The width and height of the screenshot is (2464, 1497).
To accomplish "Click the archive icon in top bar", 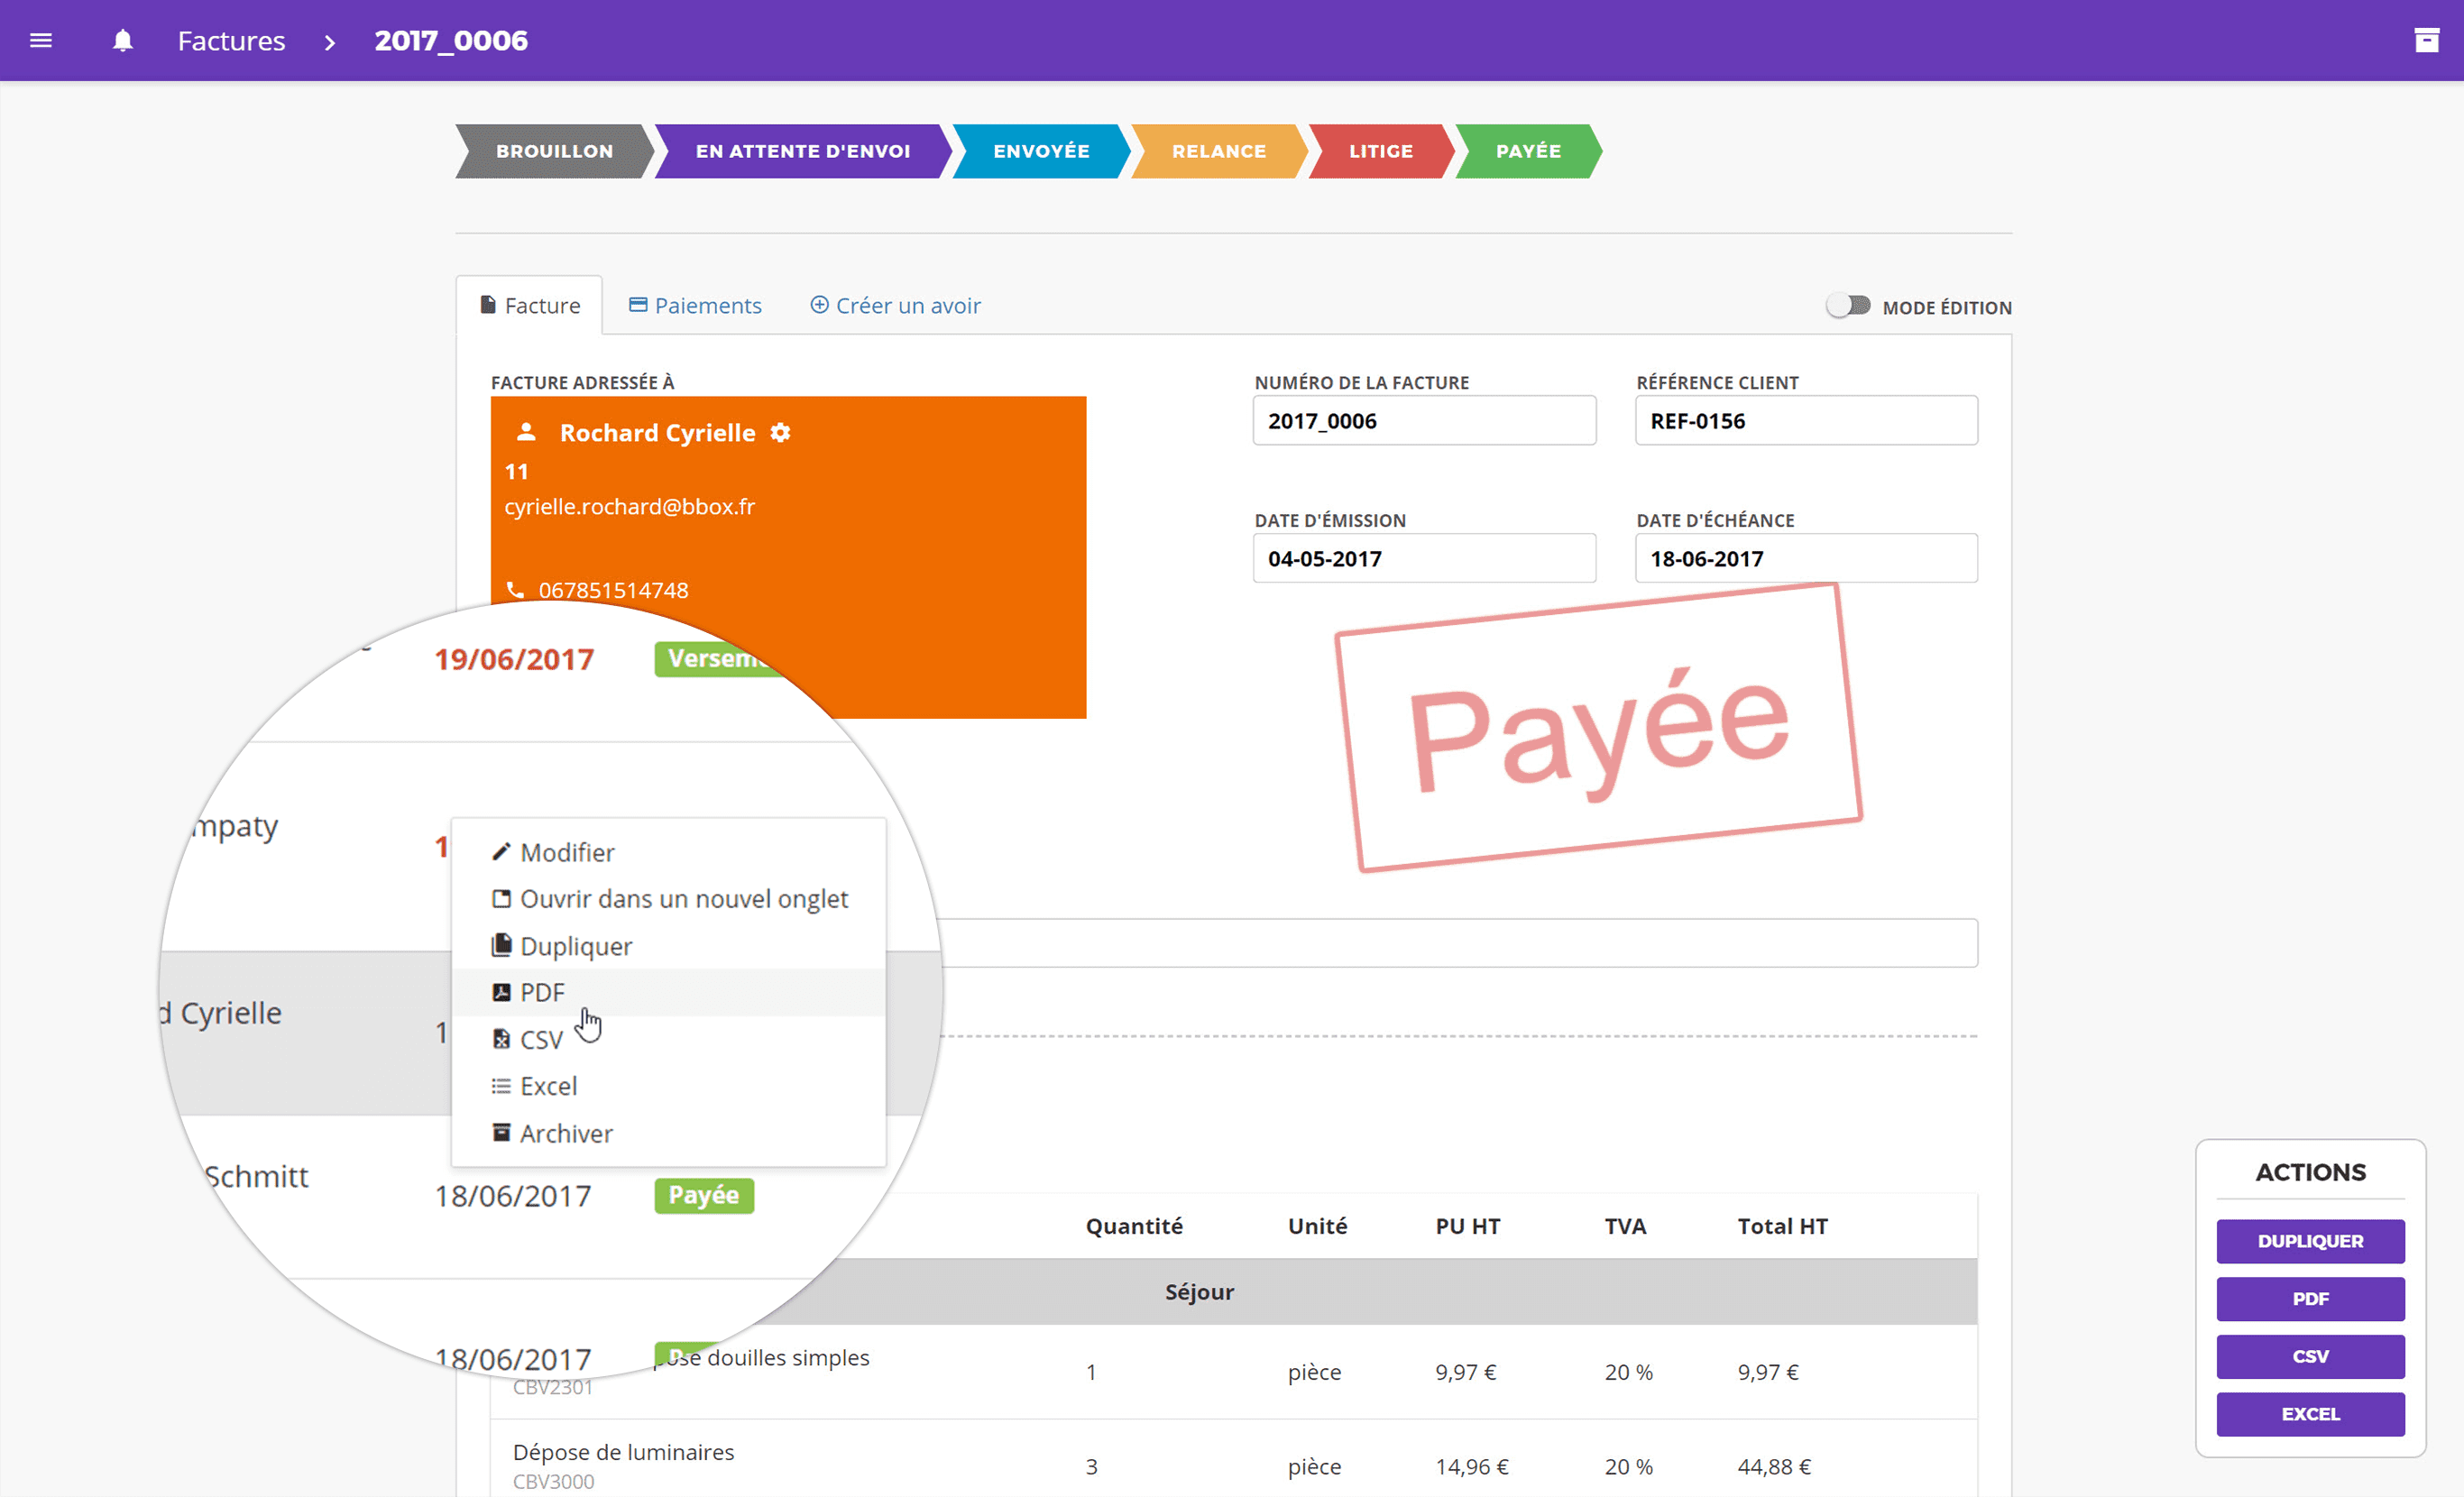I will coord(2426,41).
